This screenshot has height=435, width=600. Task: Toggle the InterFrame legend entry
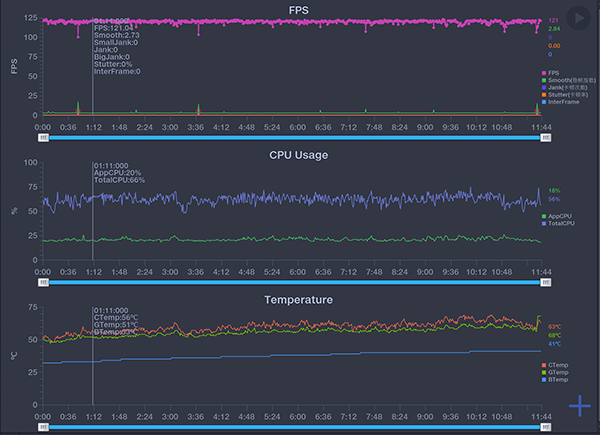point(560,101)
